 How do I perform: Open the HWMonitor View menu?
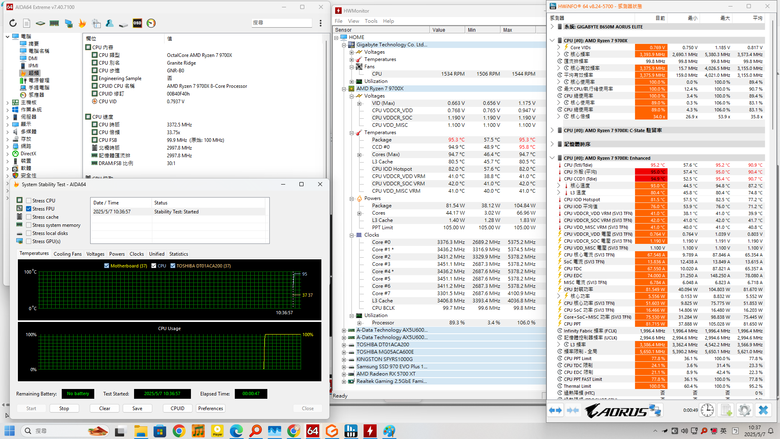(354, 21)
